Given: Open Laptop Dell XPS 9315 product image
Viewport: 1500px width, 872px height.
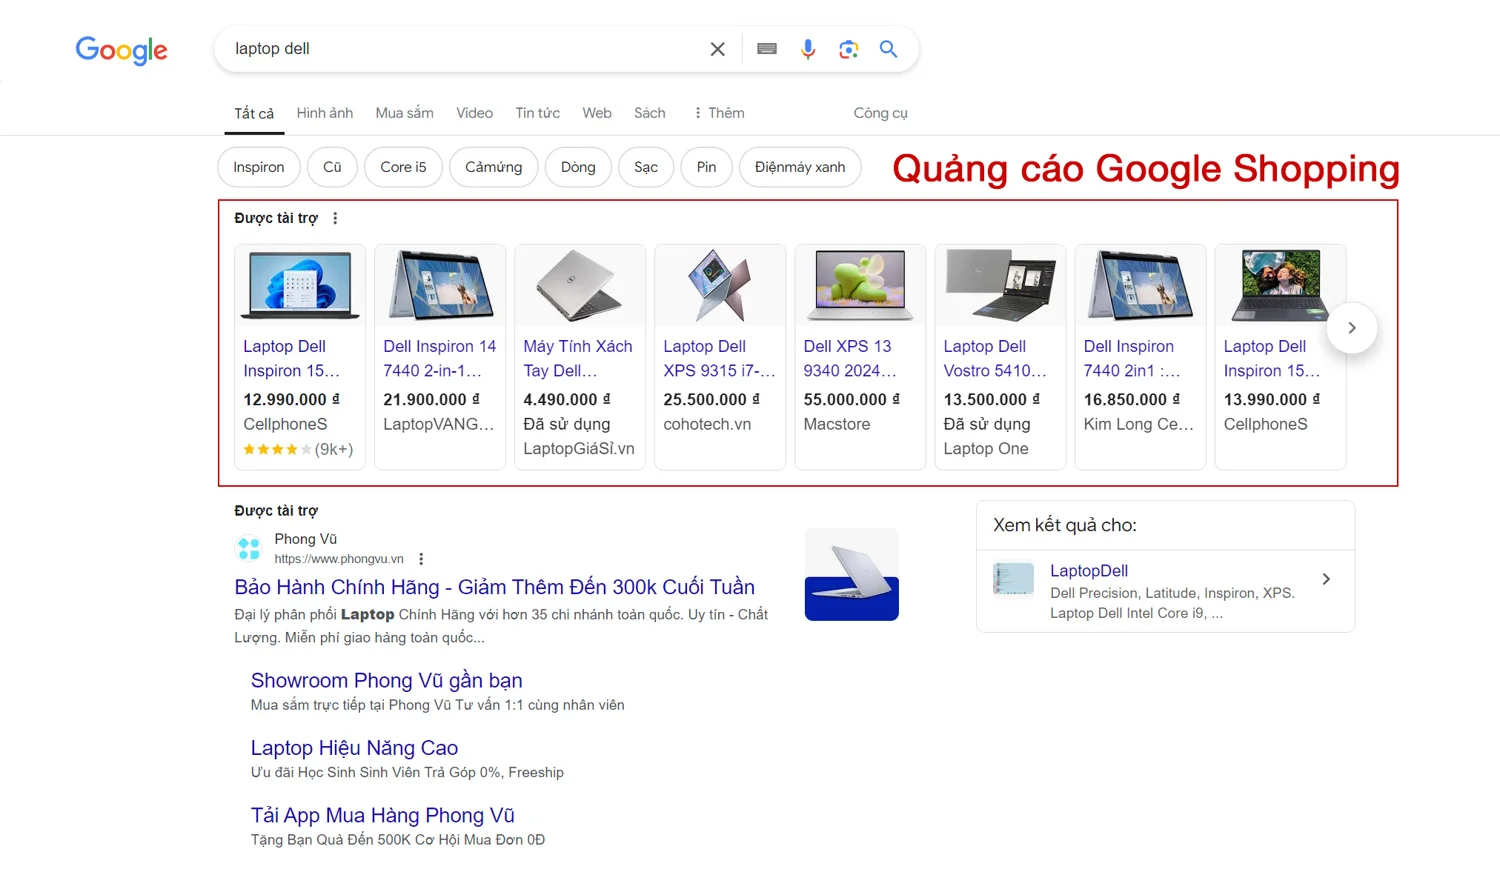Looking at the screenshot, I should click(x=720, y=285).
